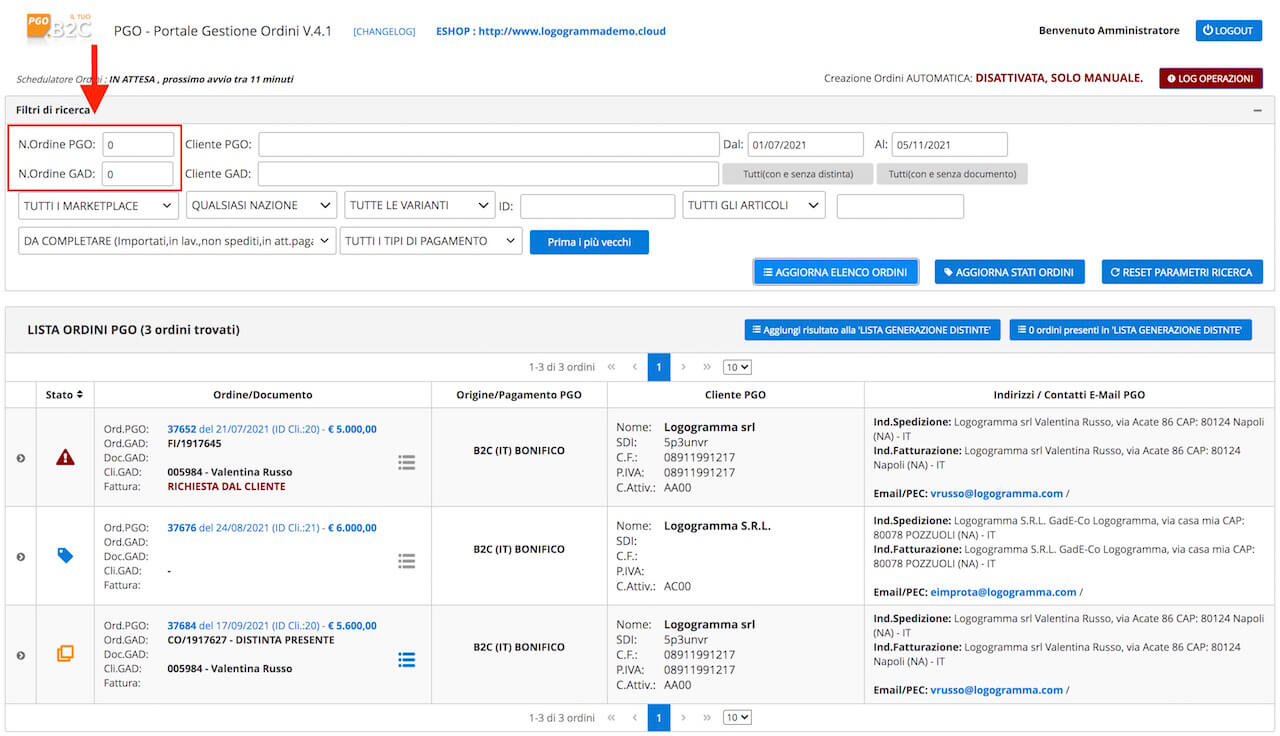Select page 1 in top pagination
The height and width of the screenshot is (736, 1280).
tap(658, 367)
